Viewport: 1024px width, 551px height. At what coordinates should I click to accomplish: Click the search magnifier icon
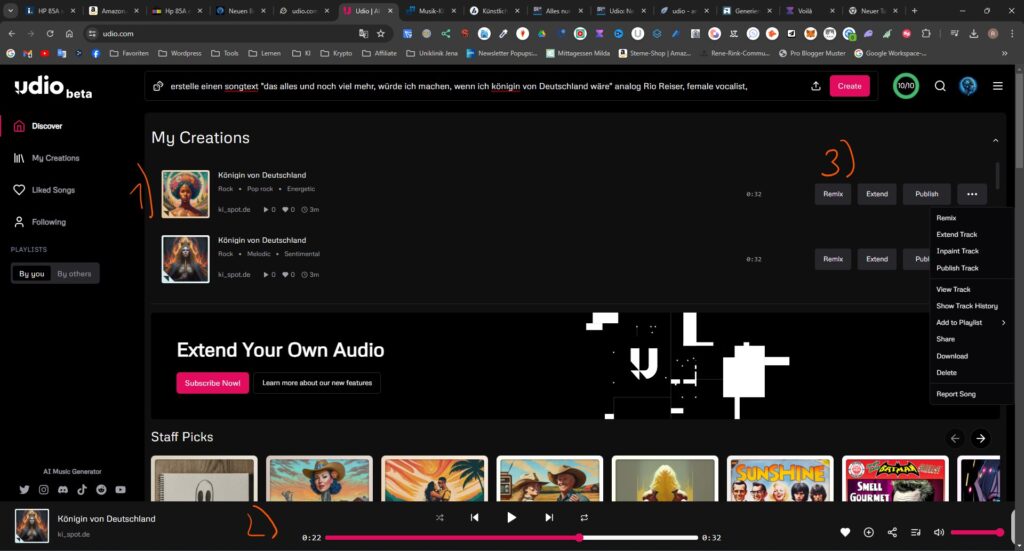[x=940, y=86]
